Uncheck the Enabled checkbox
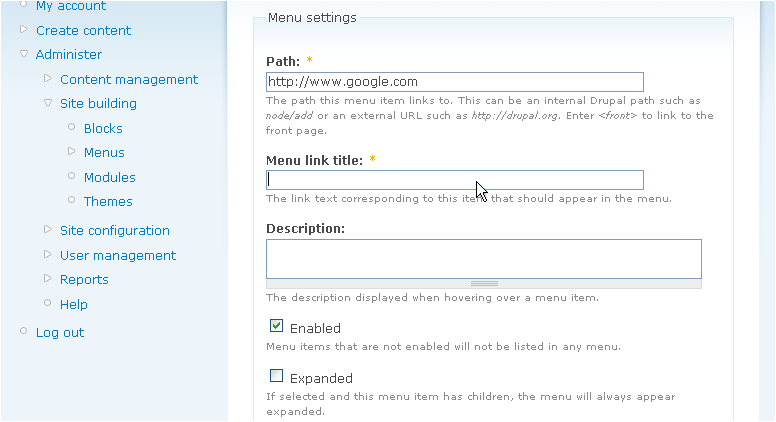 [x=277, y=326]
